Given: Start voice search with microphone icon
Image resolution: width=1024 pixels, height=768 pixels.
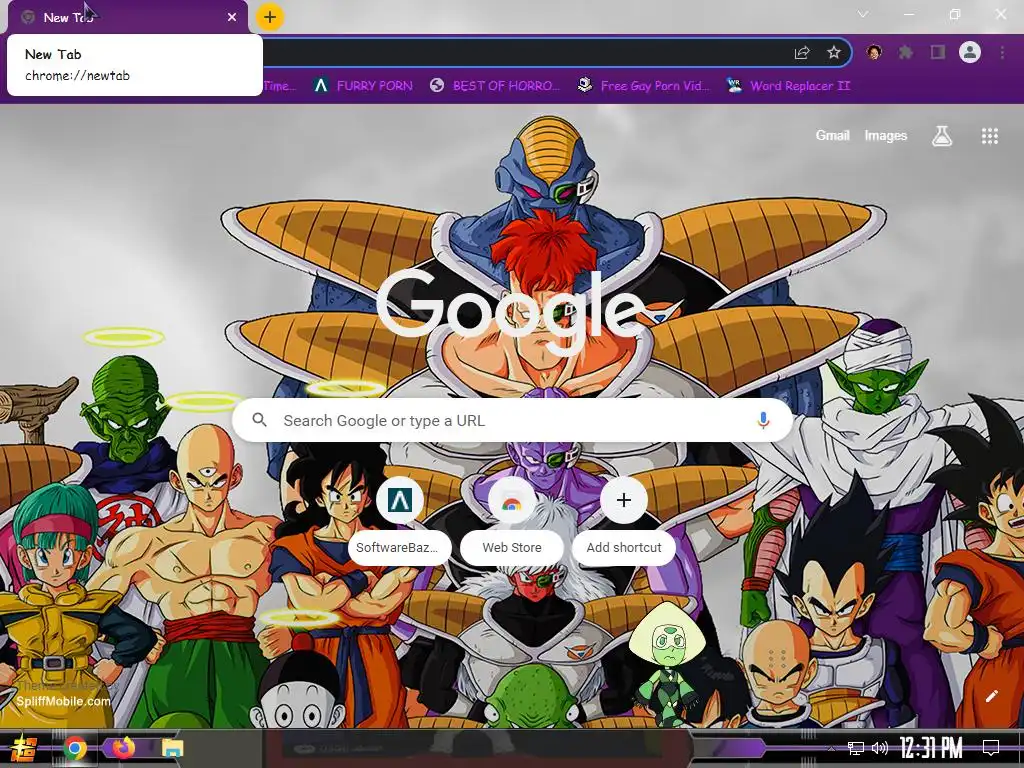Looking at the screenshot, I should [763, 421].
